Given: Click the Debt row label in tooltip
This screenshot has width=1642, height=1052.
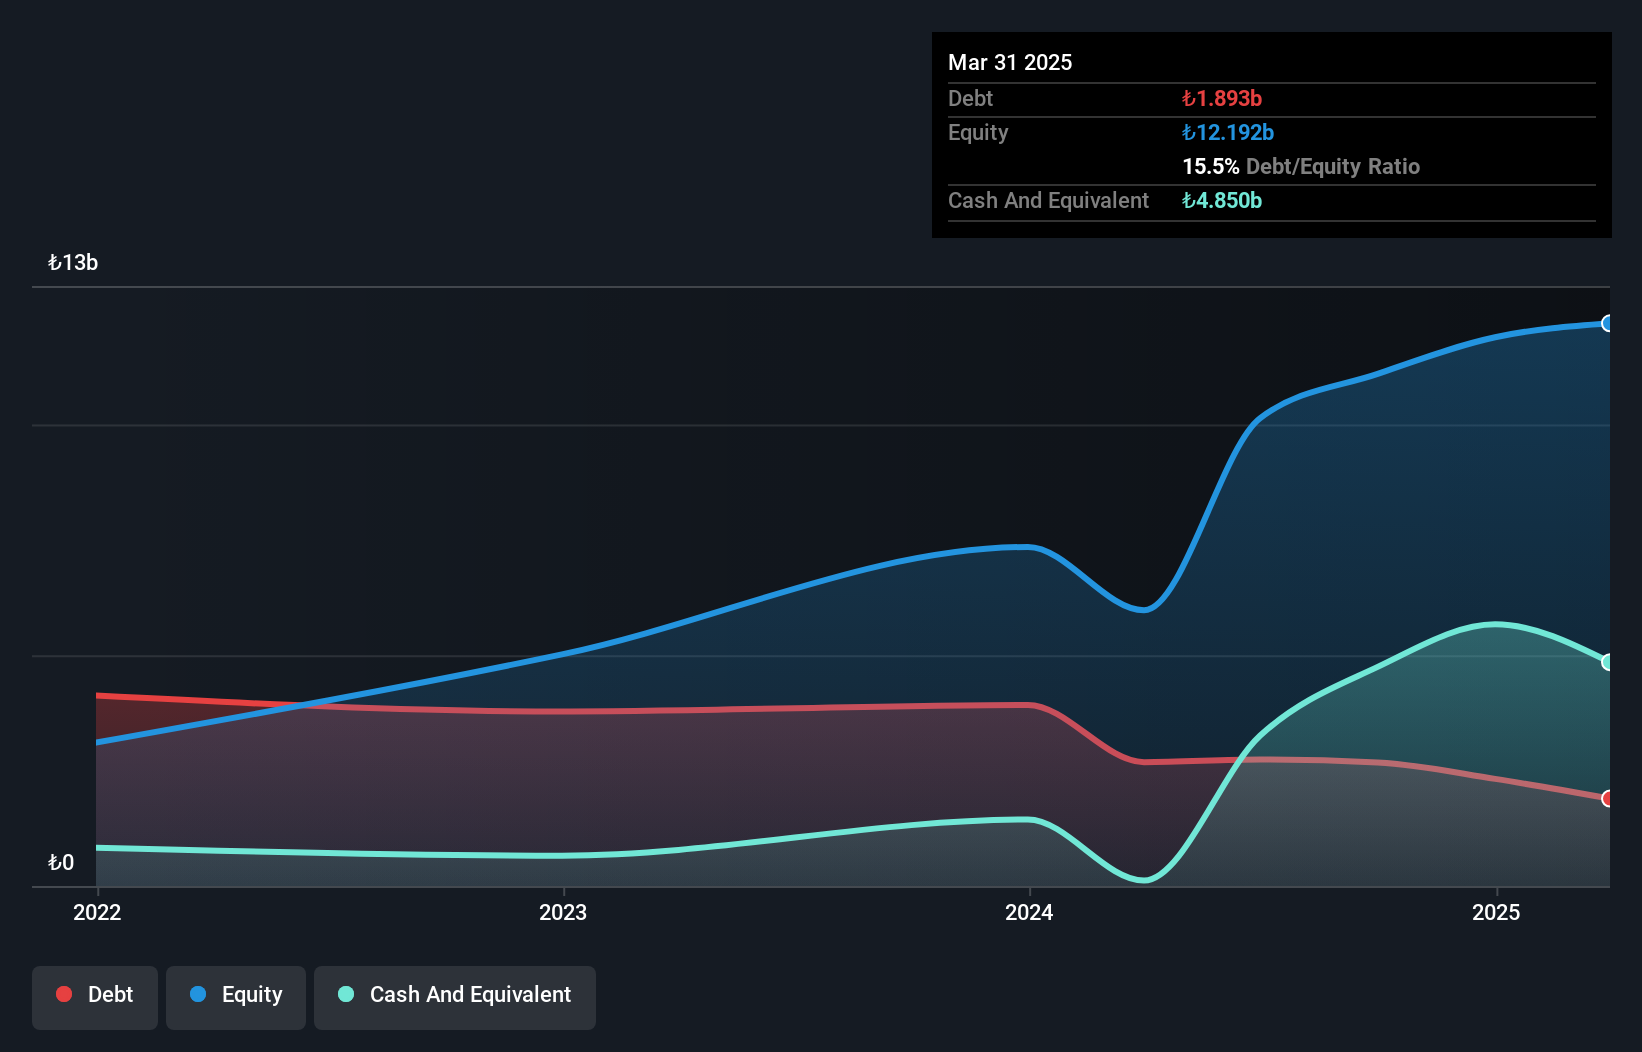Looking at the screenshot, I should click(970, 98).
